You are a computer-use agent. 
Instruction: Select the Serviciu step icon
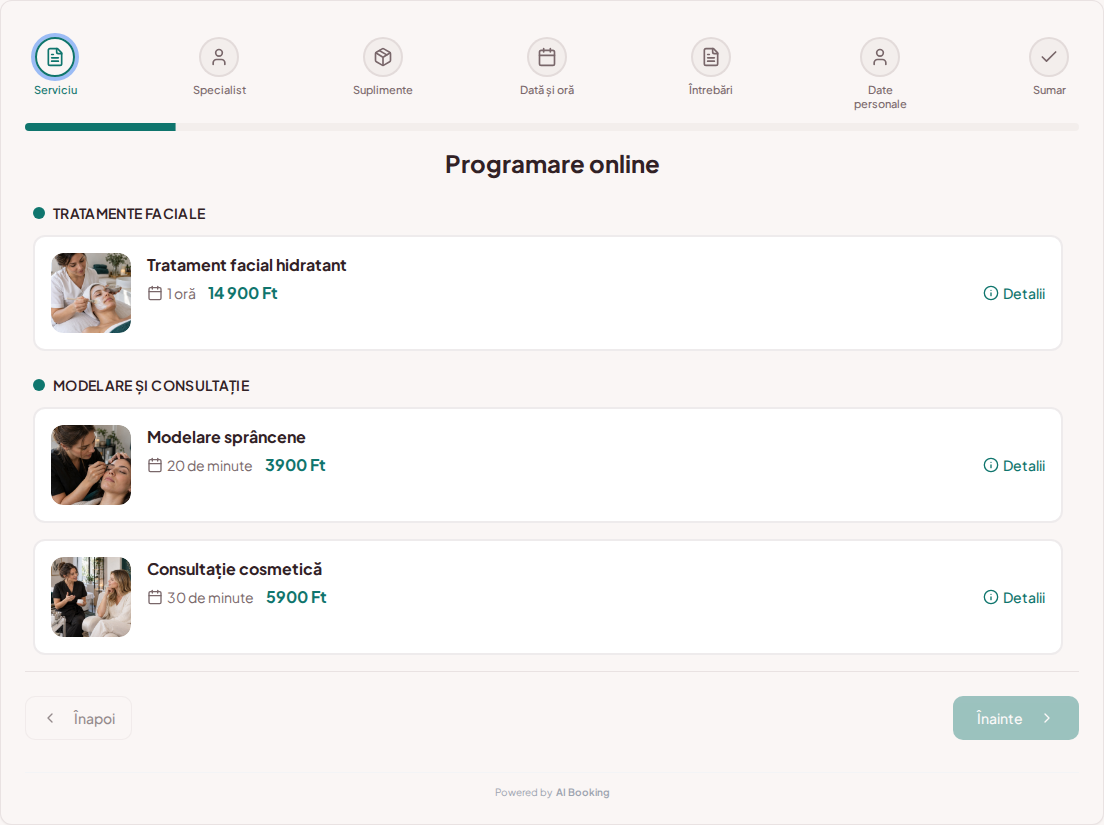(x=55, y=57)
